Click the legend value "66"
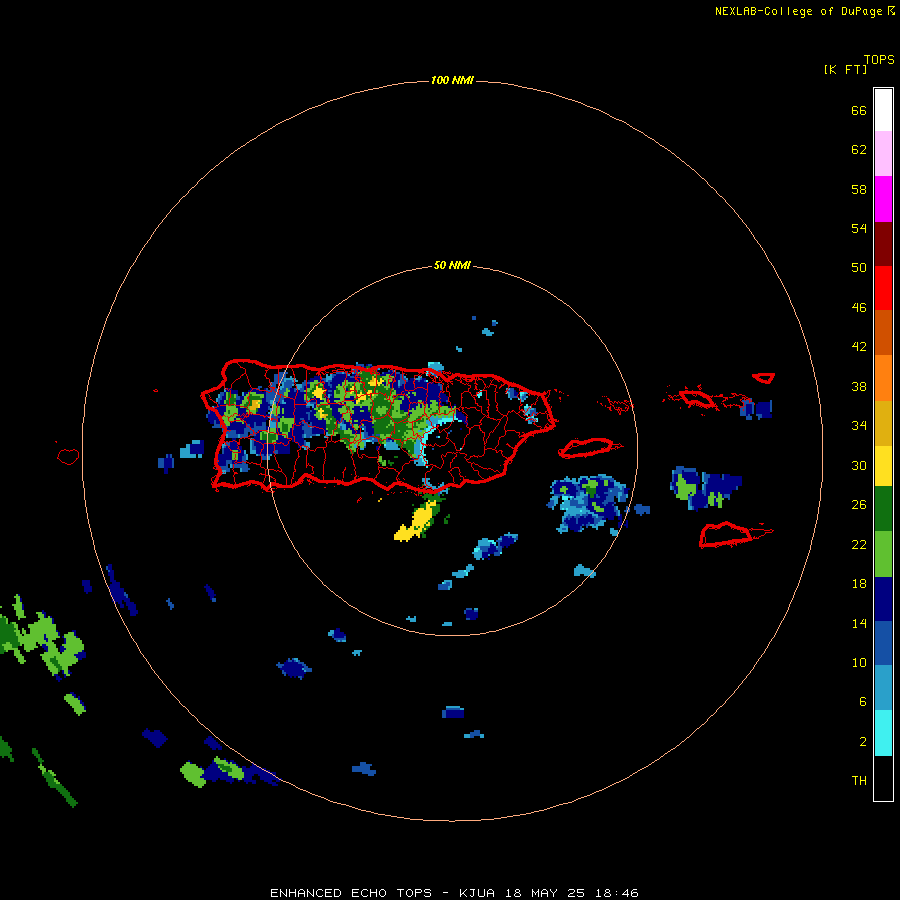This screenshot has height=900, width=900. pos(859,110)
